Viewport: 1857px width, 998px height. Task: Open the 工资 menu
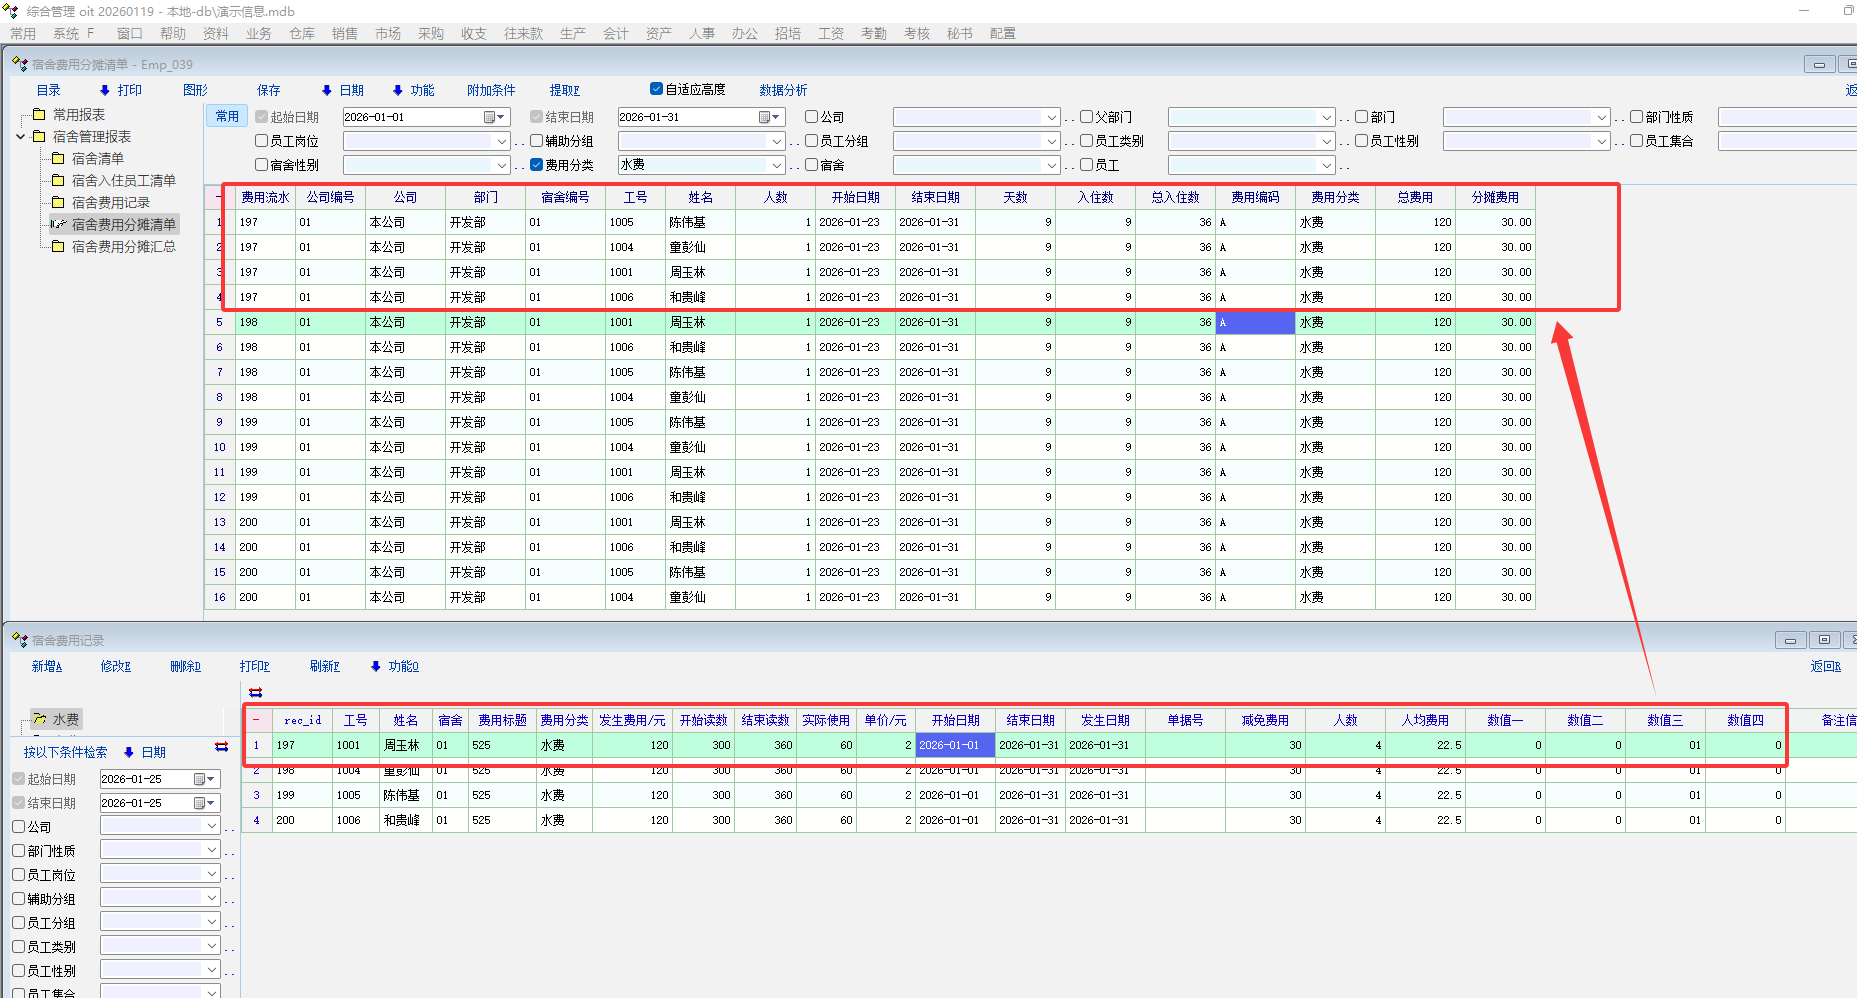tap(830, 33)
